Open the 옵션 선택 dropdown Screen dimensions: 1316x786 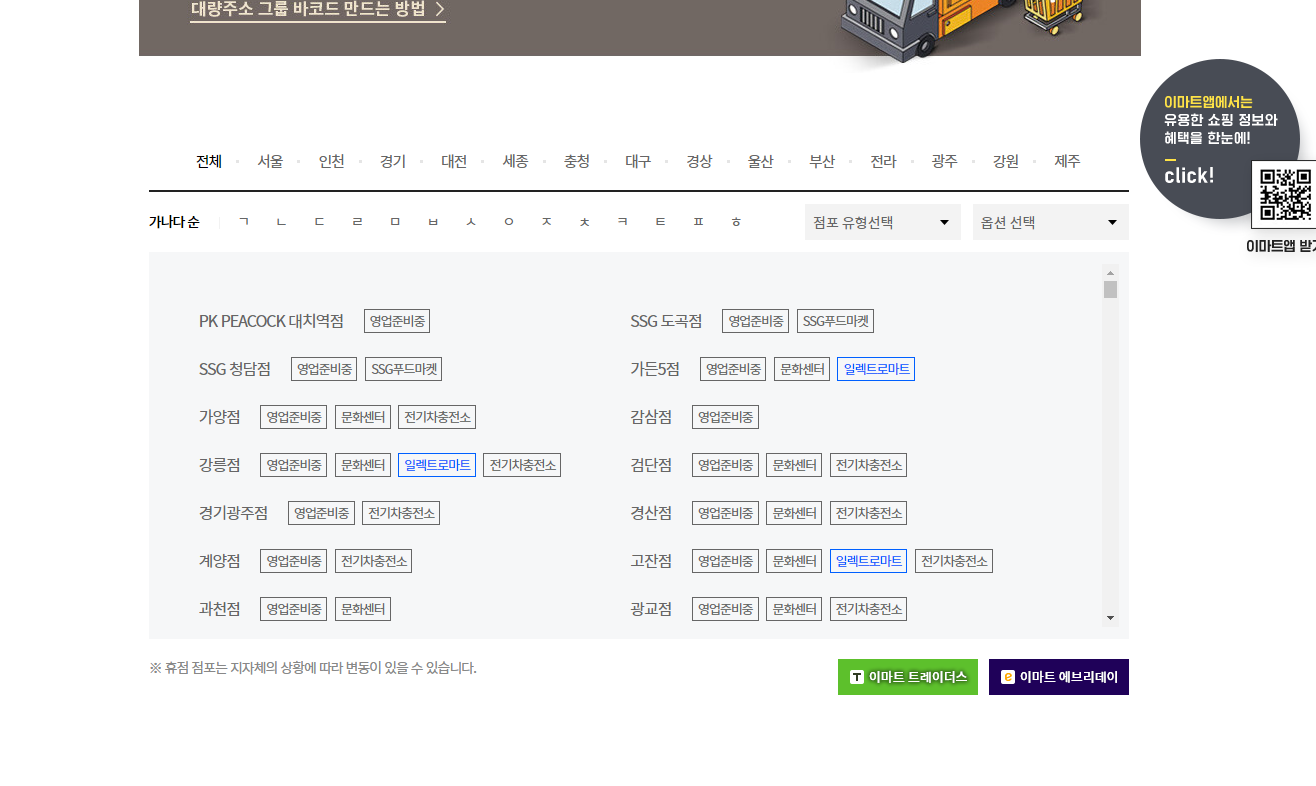coord(1051,222)
